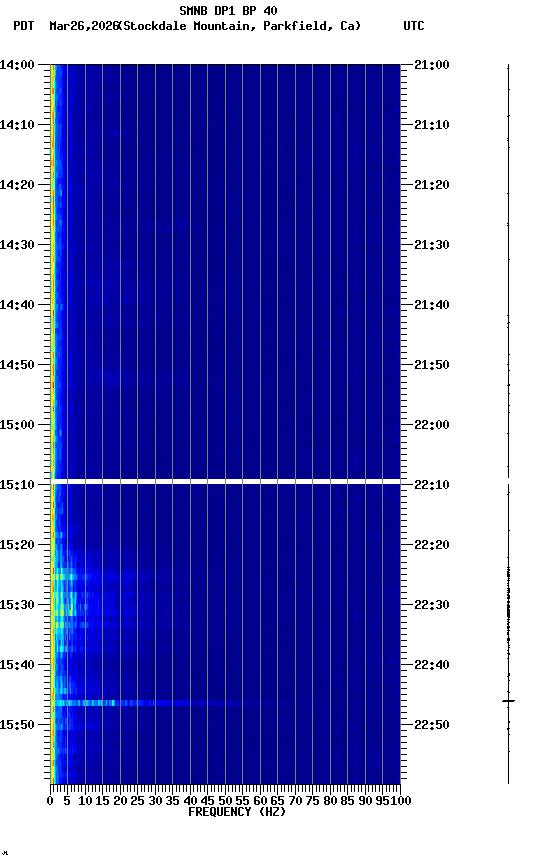Click the '40' frequency axis label
The height and width of the screenshot is (864, 552).
click(190, 801)
